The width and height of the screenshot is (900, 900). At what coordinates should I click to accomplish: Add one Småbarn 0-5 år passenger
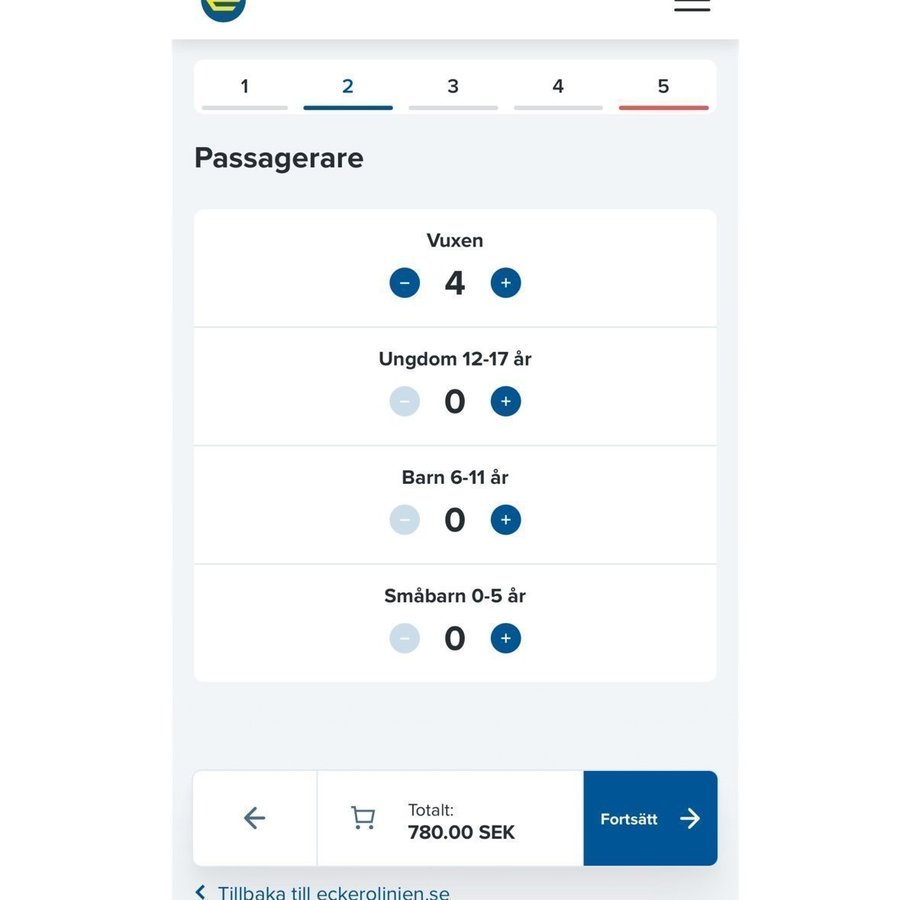505,638
